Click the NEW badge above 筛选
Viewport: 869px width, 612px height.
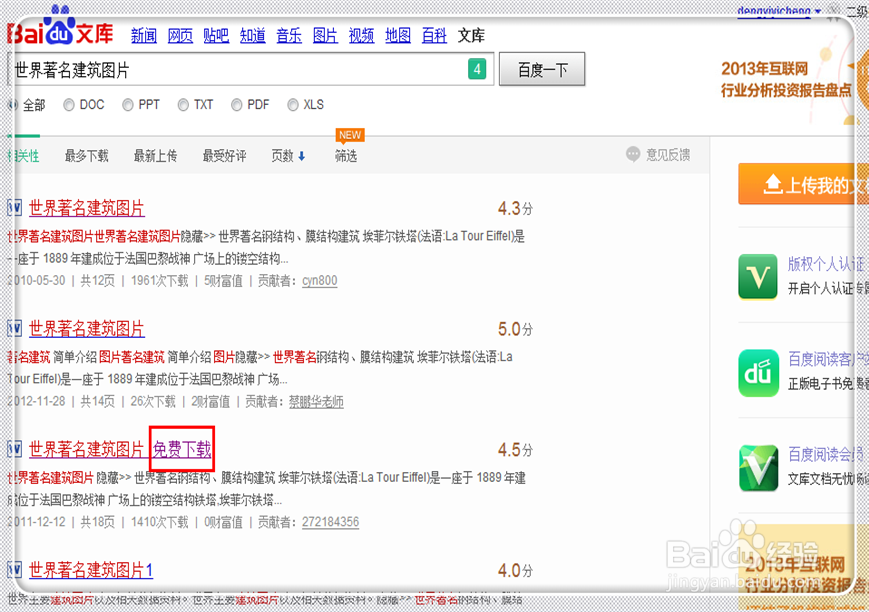tap(350, 135)
